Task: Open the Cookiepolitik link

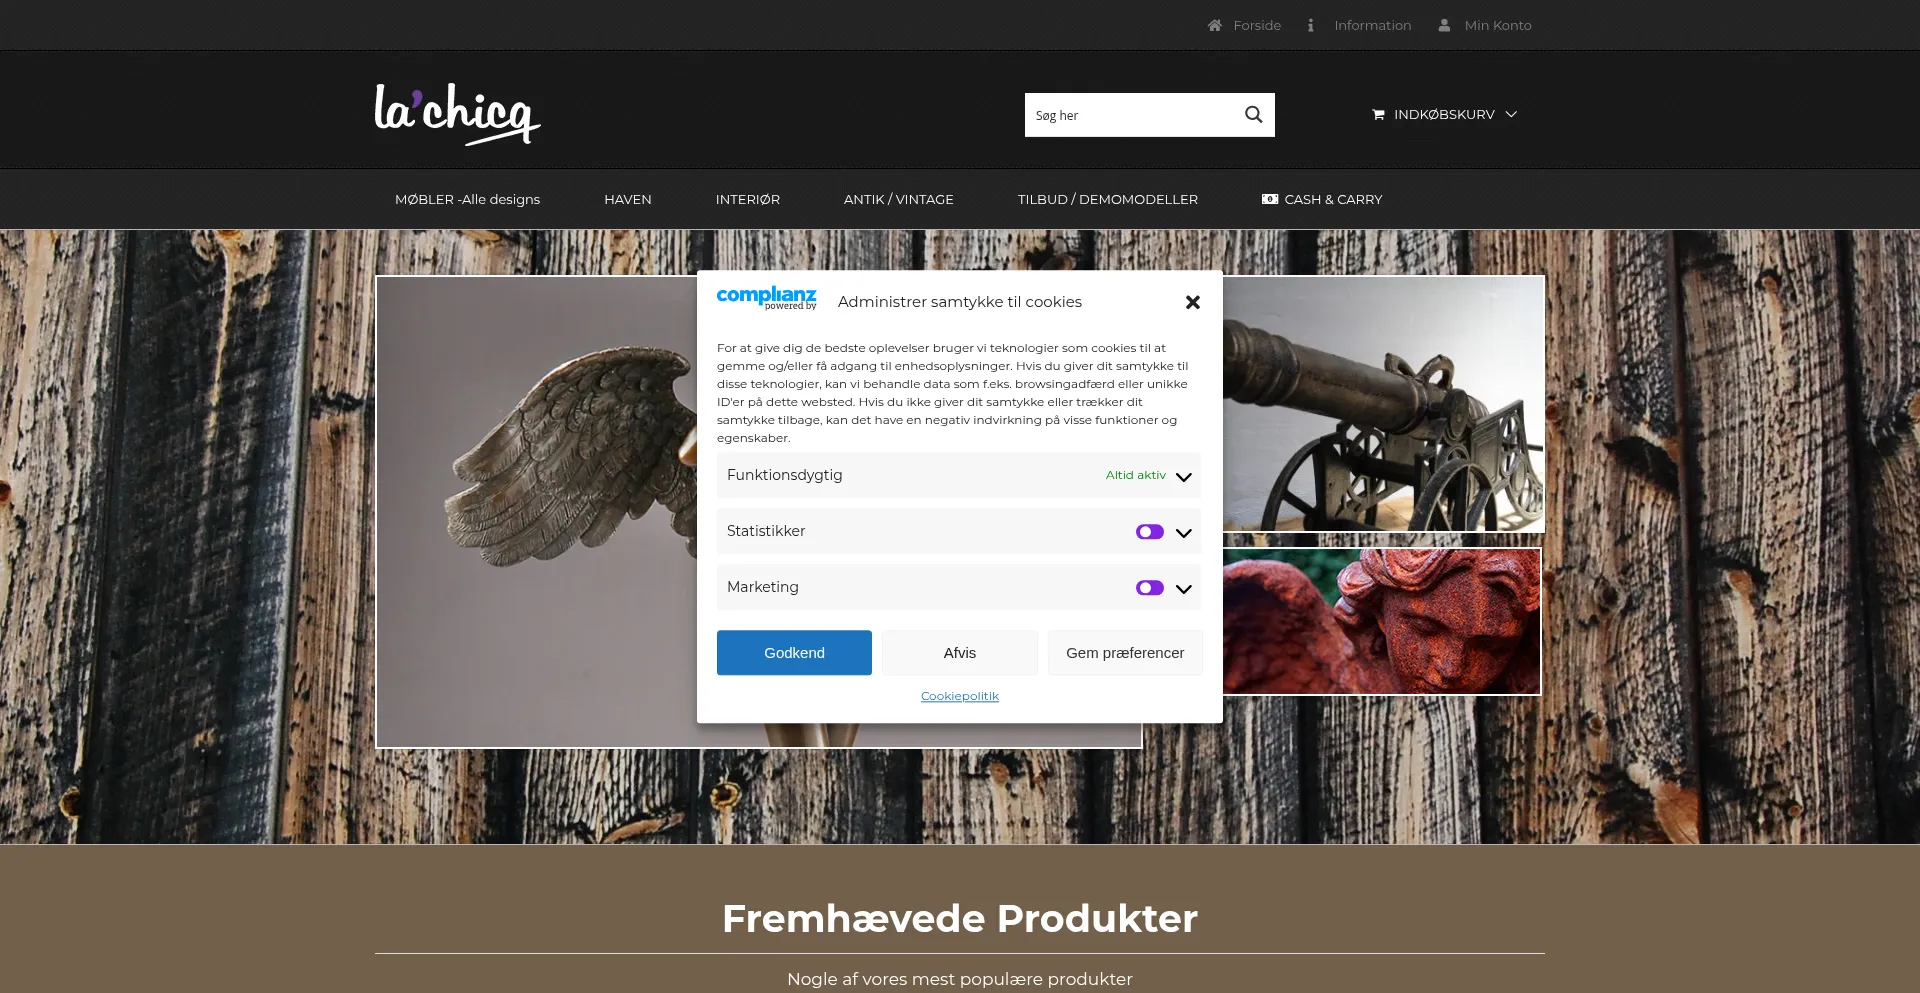Action: [960, 696]
